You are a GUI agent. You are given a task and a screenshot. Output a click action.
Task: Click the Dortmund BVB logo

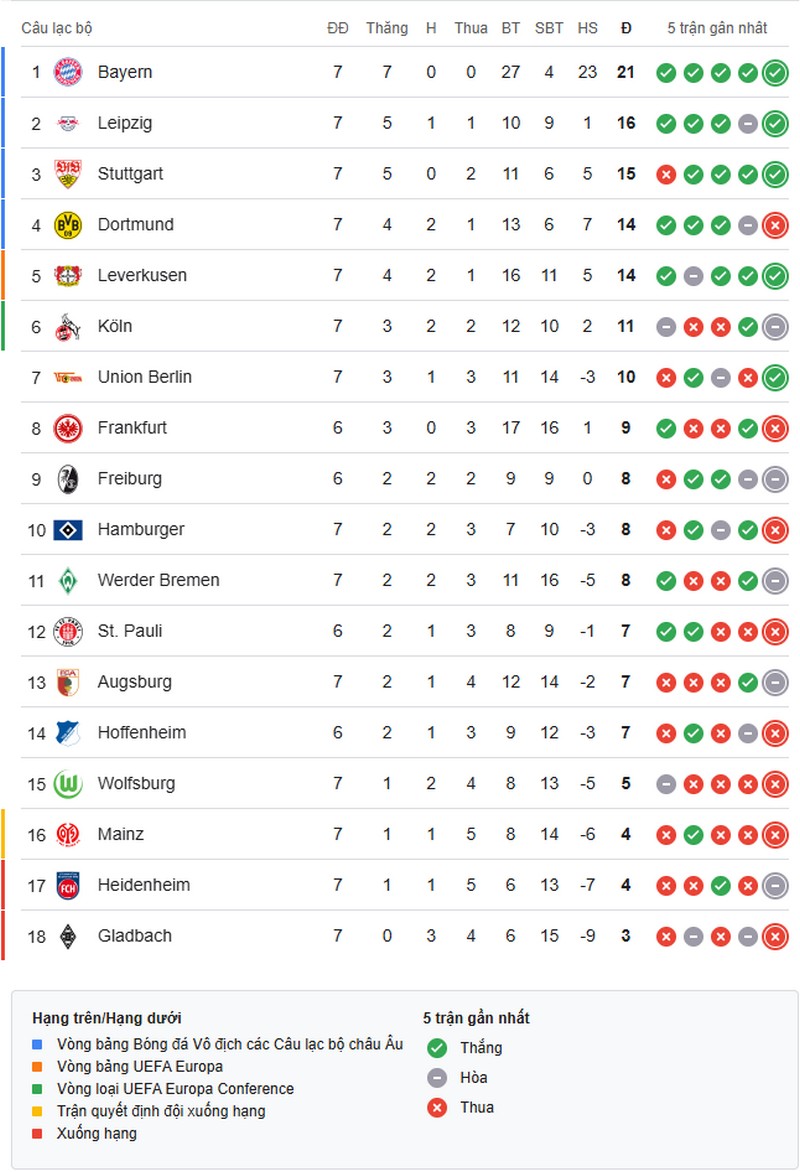pyautogui.click(x=68, y=225)
